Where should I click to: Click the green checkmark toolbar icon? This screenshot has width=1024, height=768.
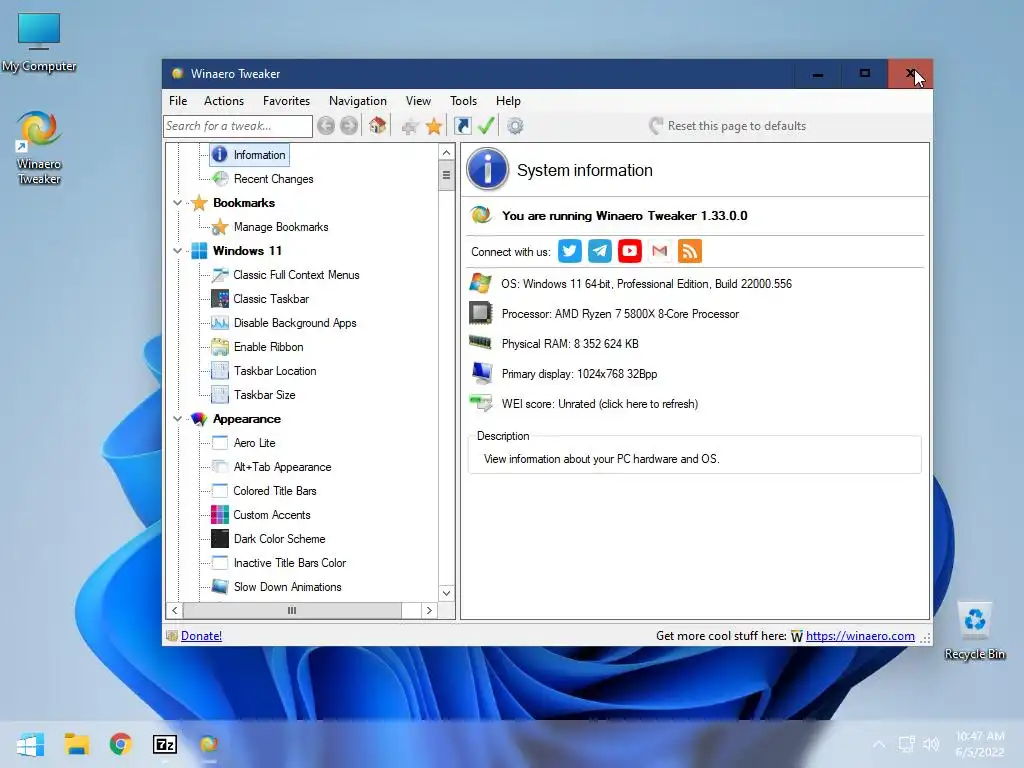click(486, 125)
